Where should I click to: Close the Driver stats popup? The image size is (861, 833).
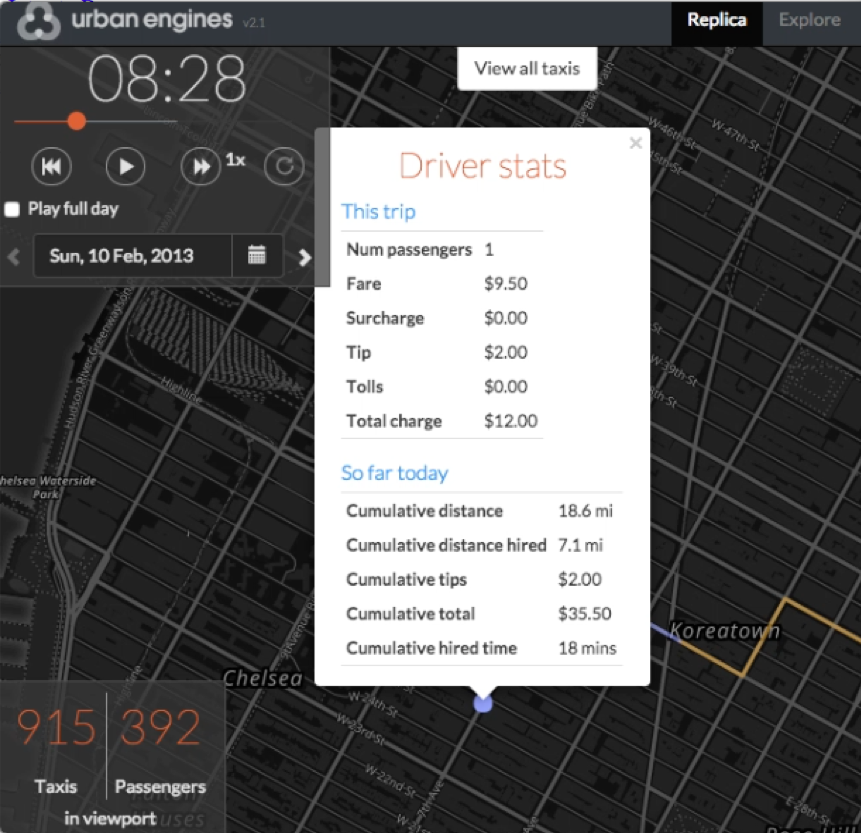[635, 144]
